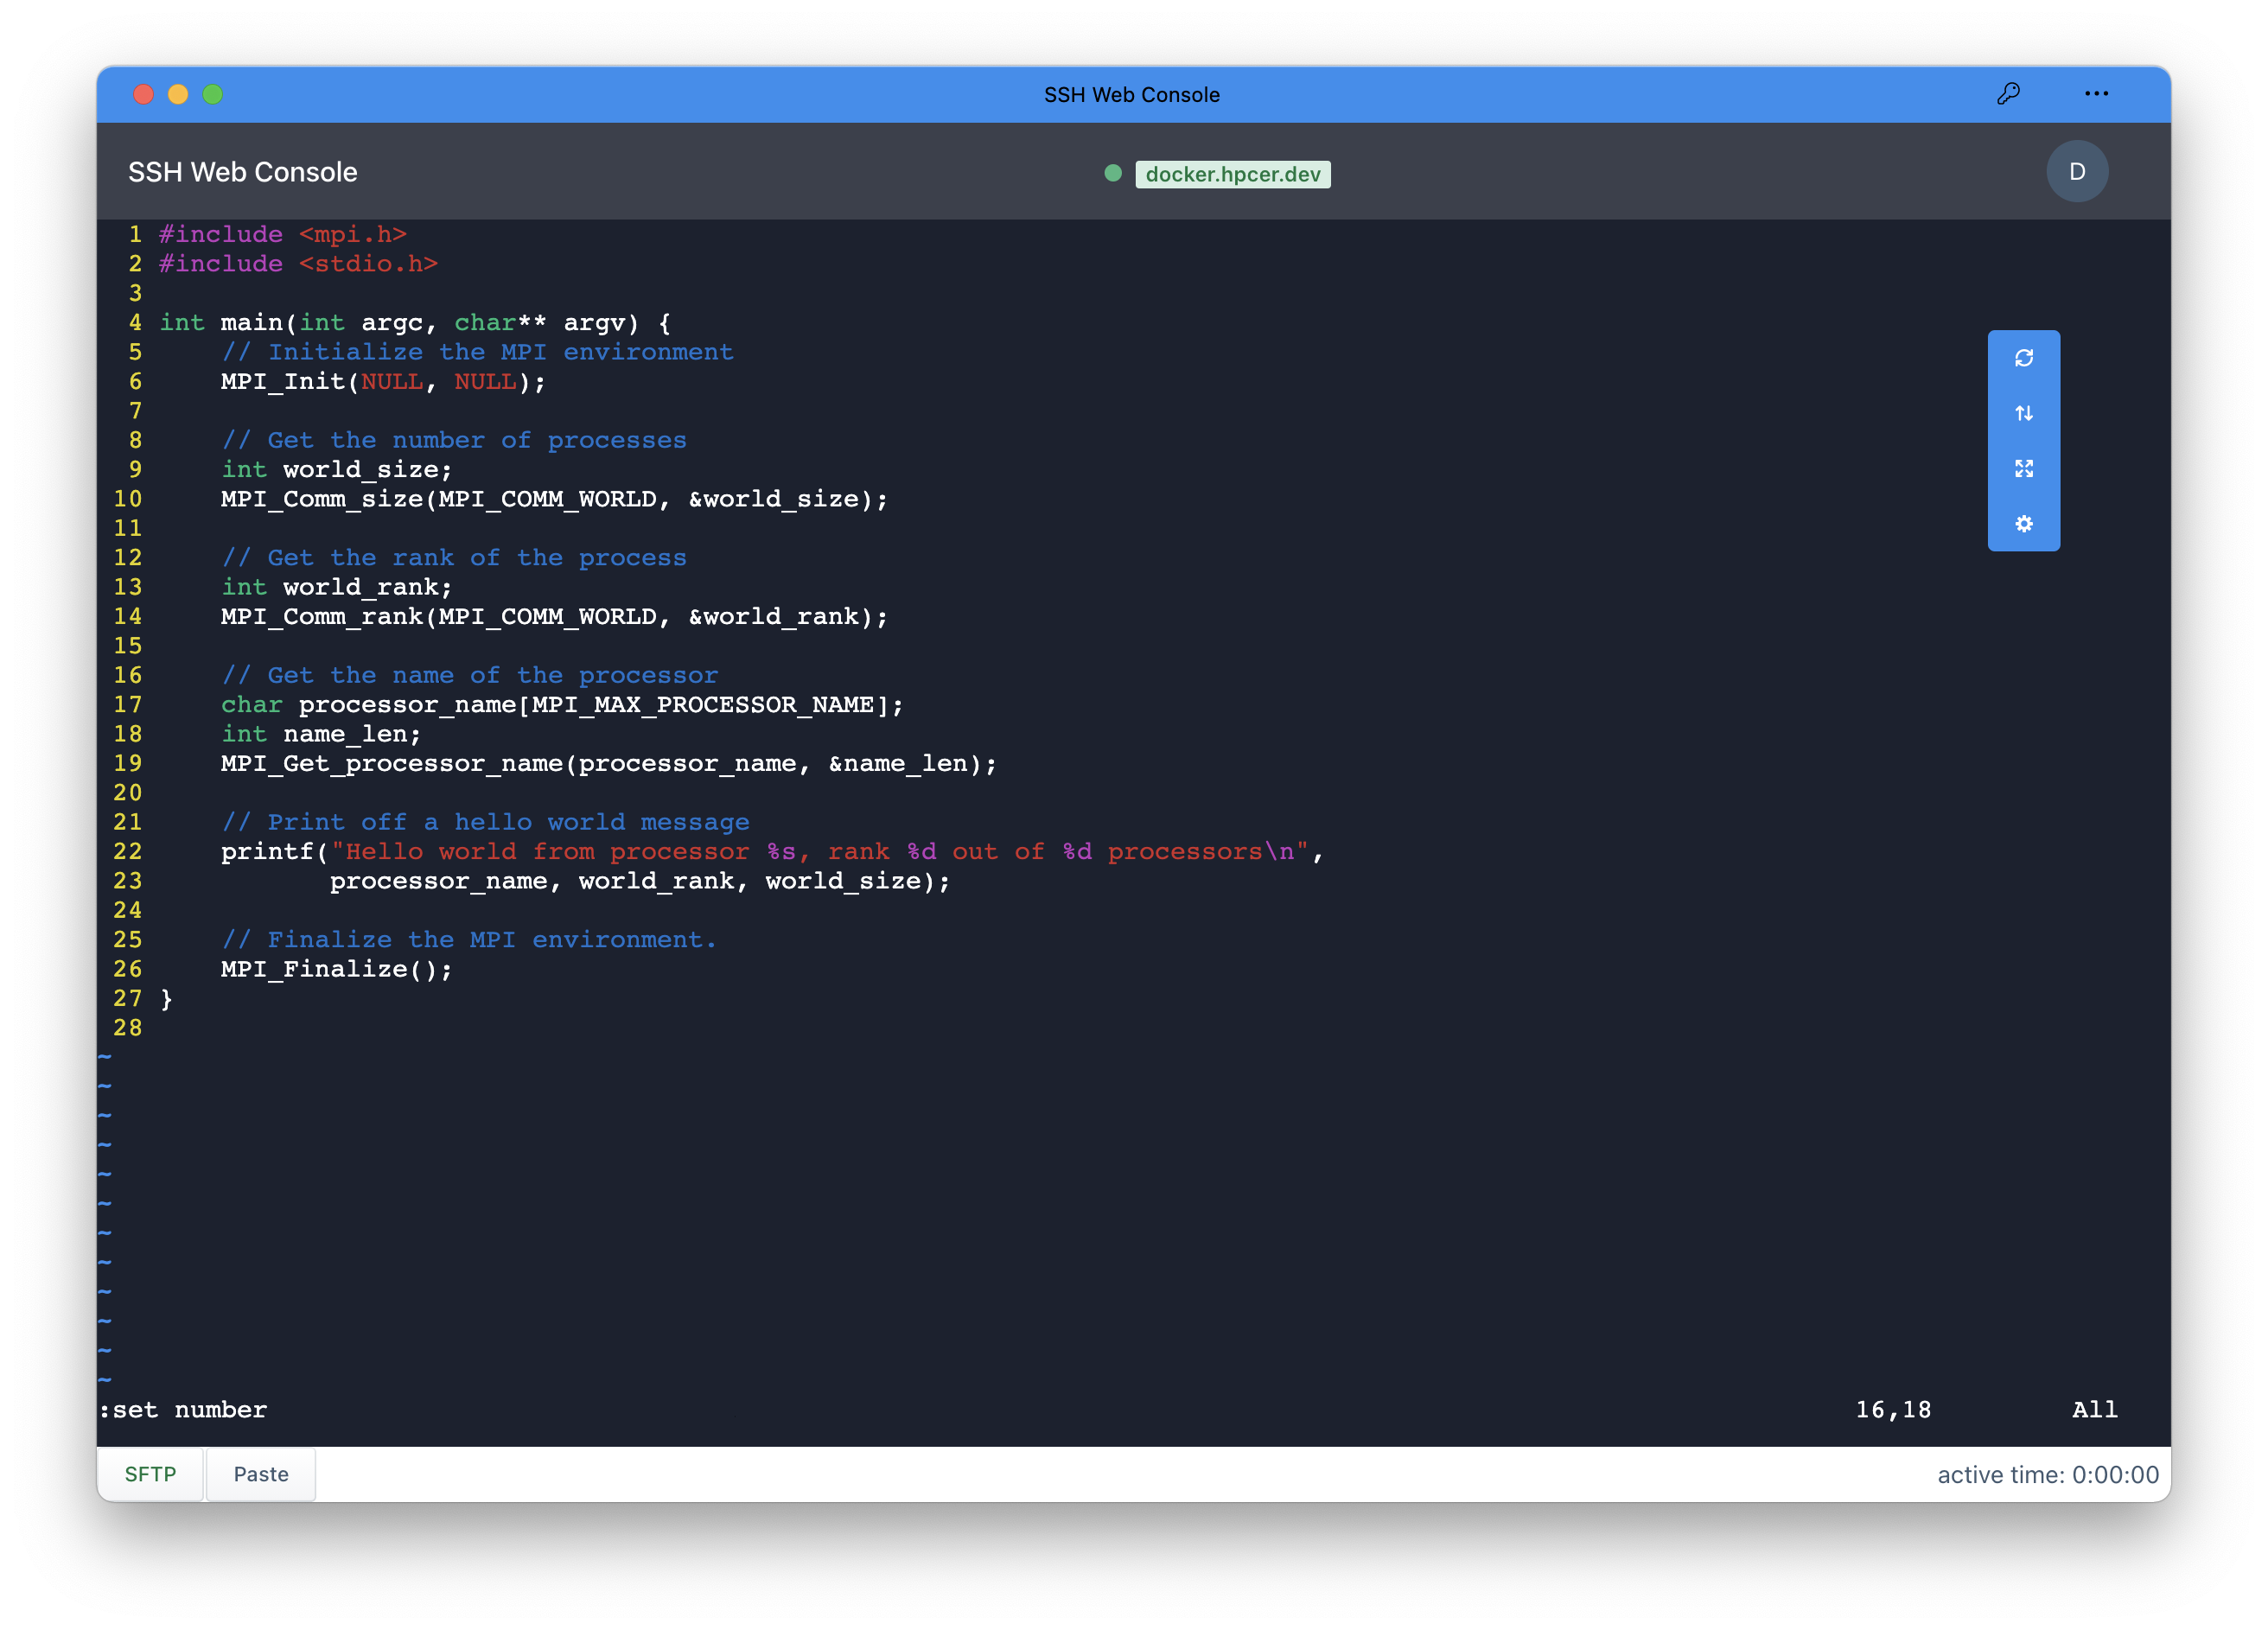Click the yellow minimize window button
Screen dimensions: 2268x1630
178,94
